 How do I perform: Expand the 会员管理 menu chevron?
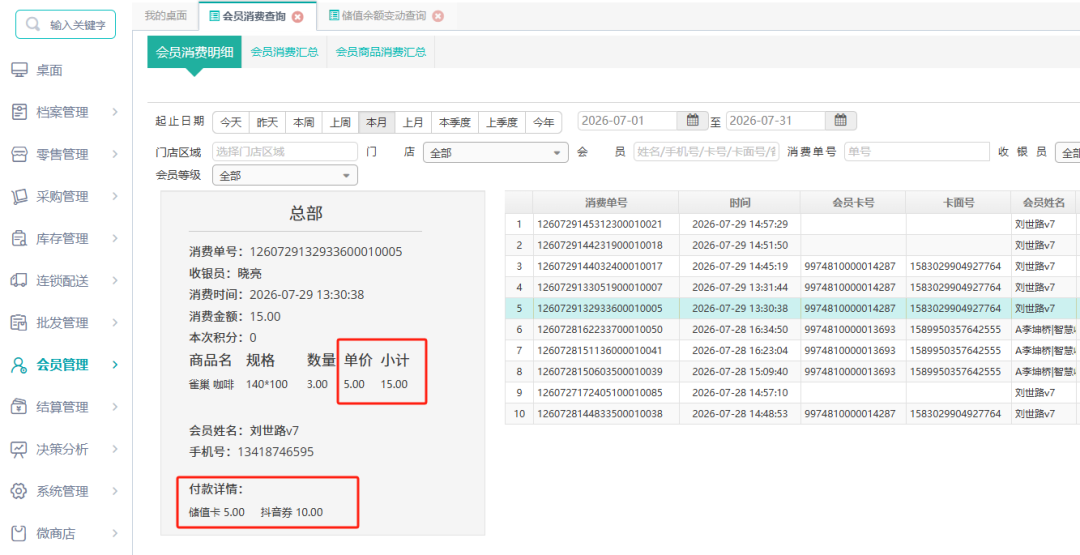(x=115, y=365)
